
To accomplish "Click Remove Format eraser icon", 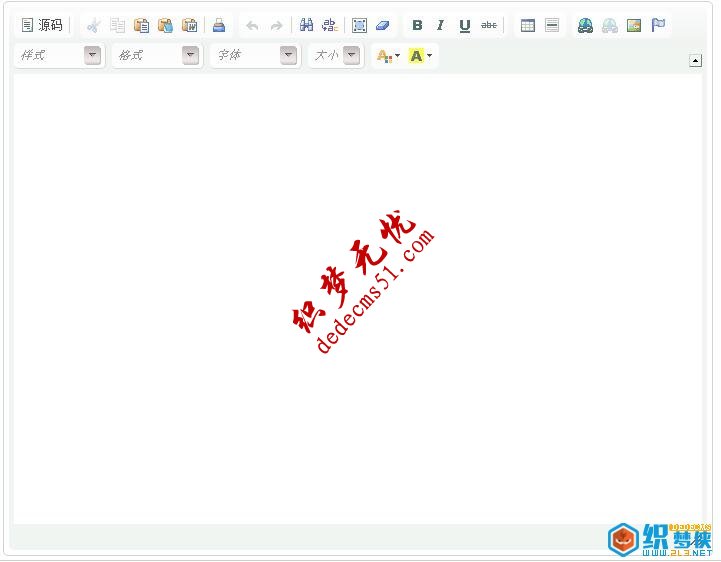I will [383, 25].
